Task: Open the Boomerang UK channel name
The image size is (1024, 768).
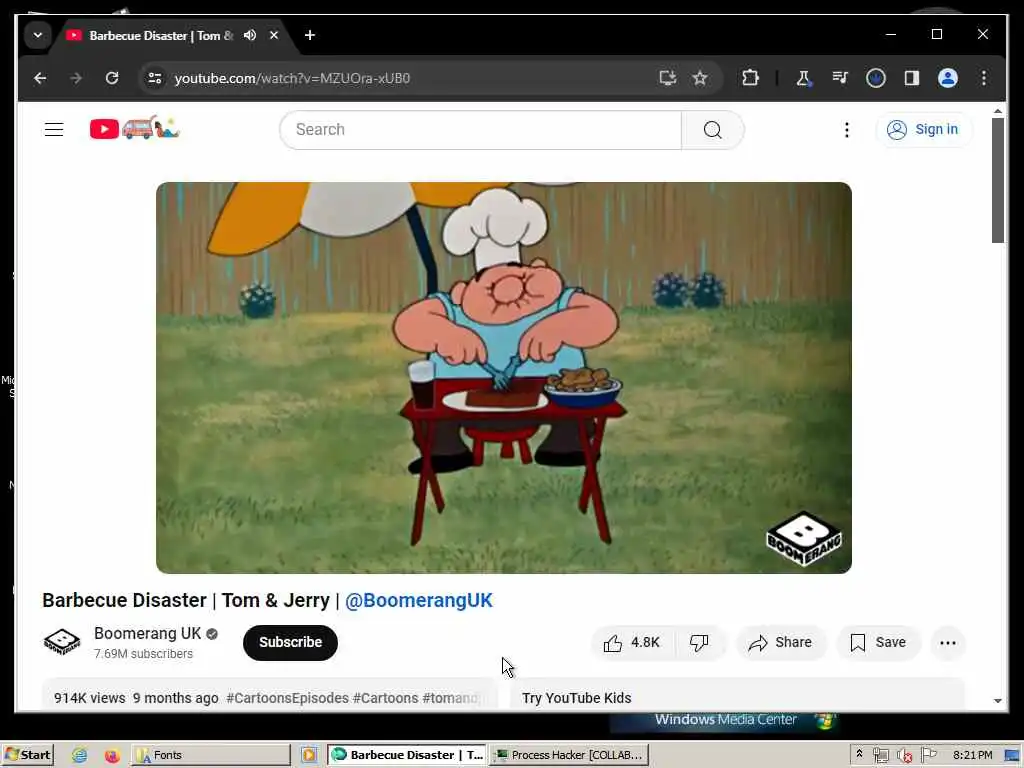Action: tap(148, 633)
